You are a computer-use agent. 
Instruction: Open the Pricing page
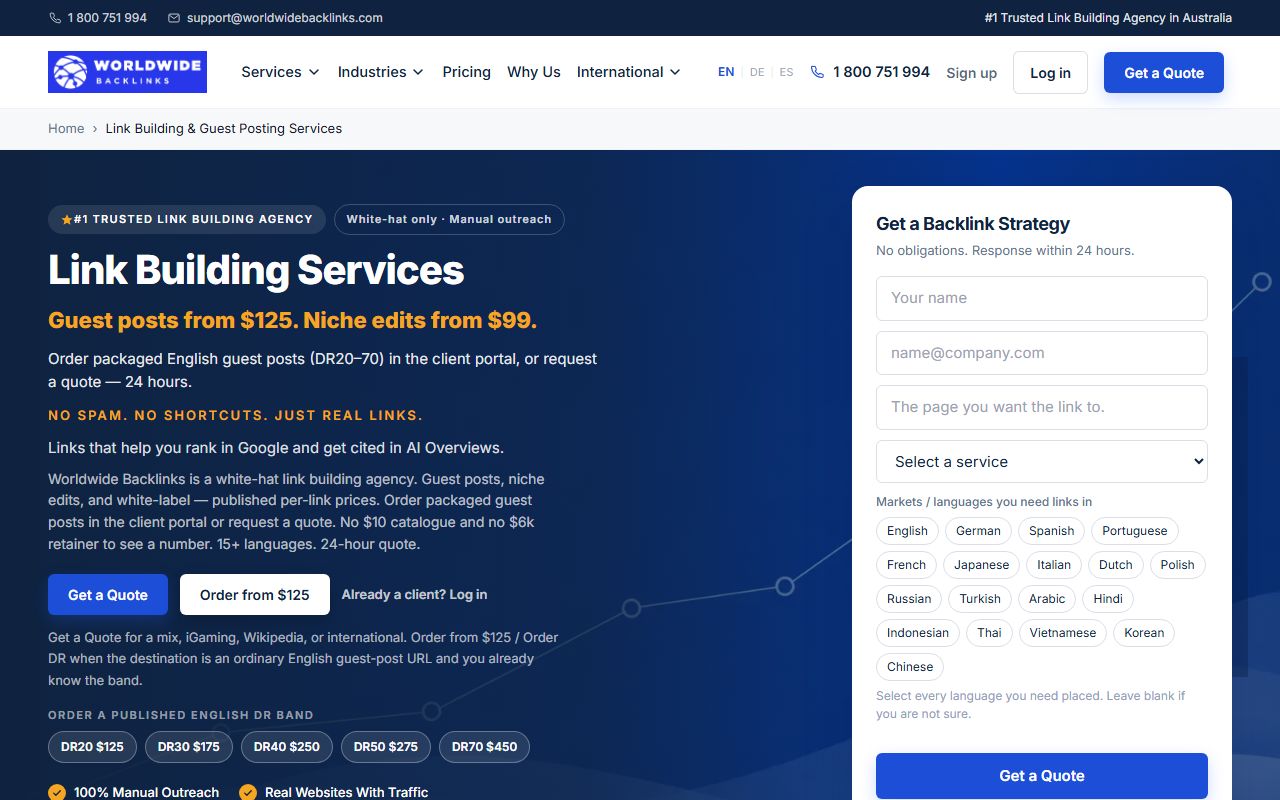click(466, 72)
